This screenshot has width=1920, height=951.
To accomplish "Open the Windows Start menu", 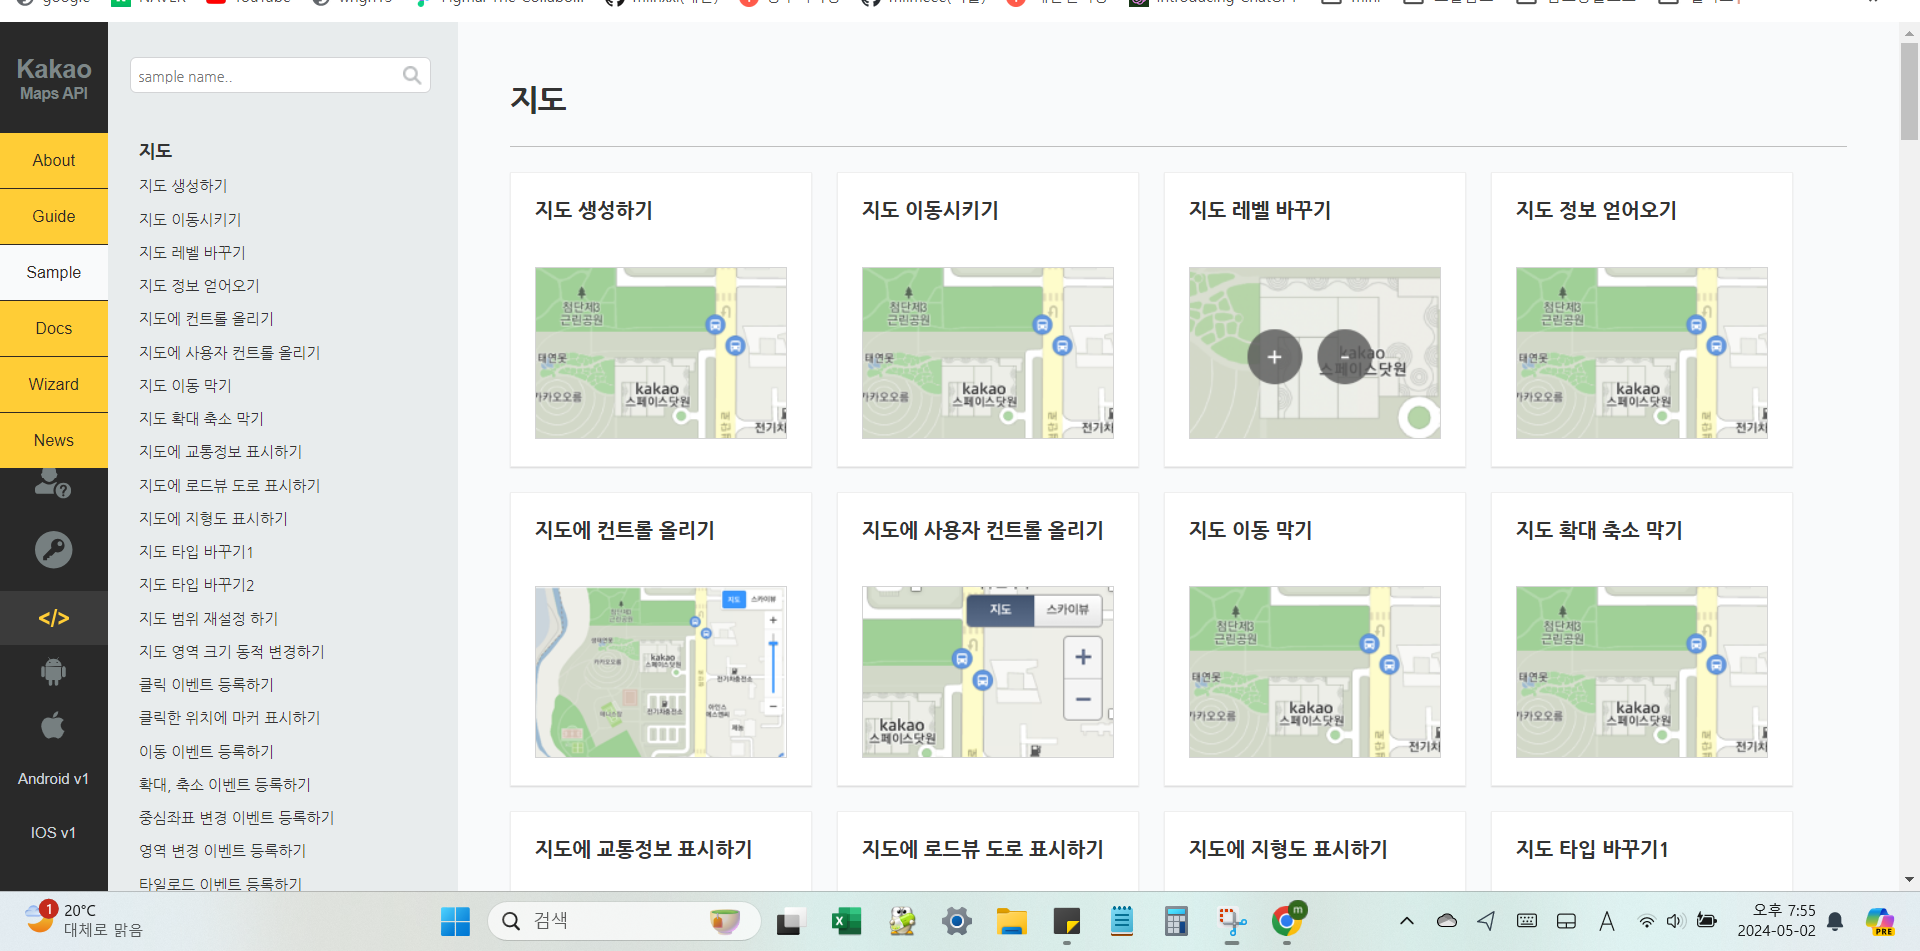I will point(455,921).
